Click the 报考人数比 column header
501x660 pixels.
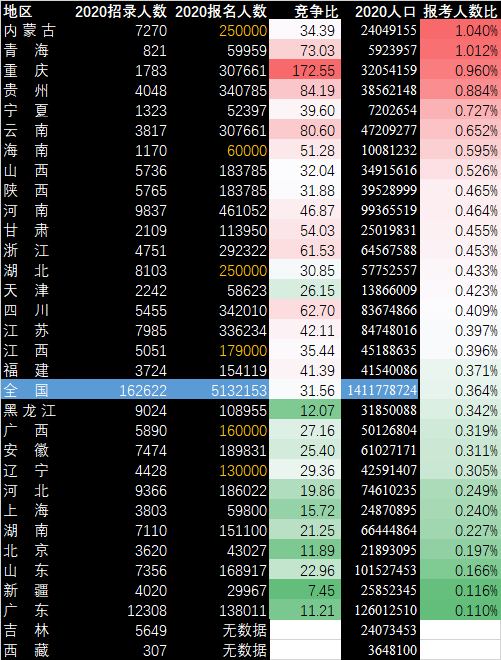click(x=460, y=11)
